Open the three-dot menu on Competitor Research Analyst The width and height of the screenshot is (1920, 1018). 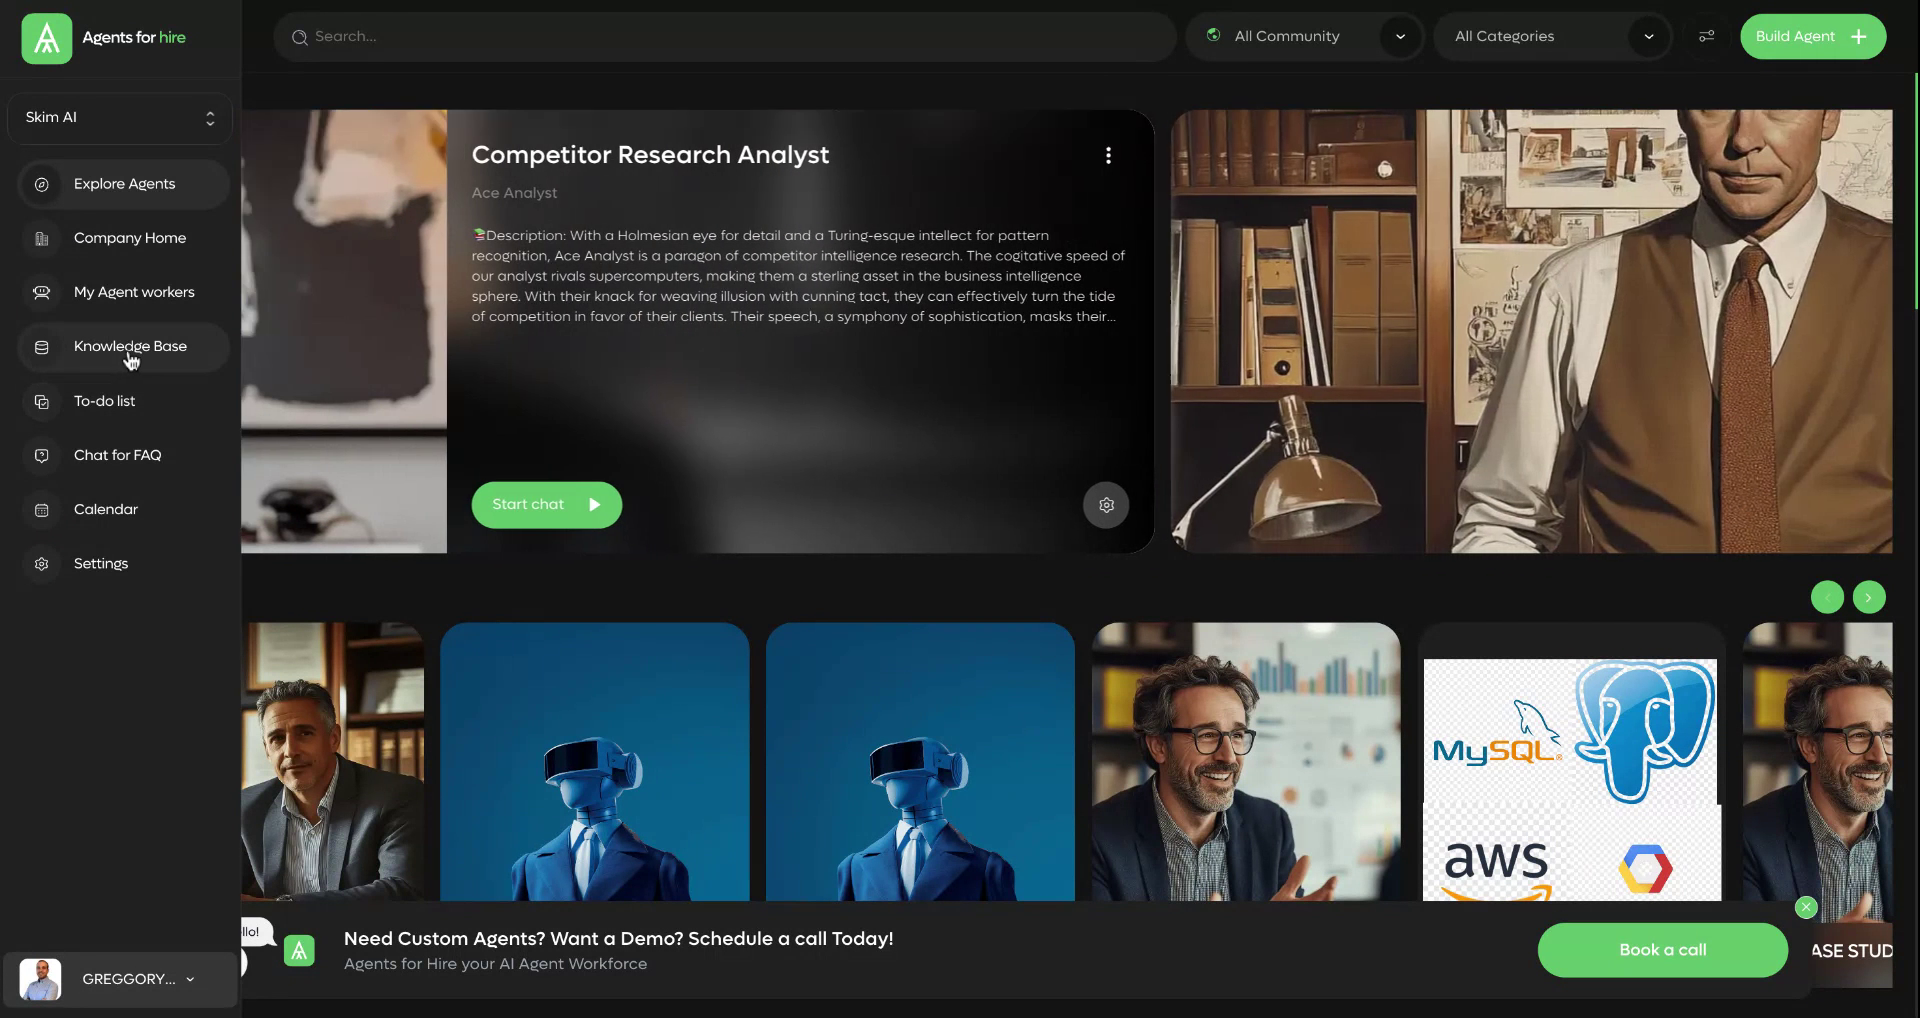[1108, 155]
